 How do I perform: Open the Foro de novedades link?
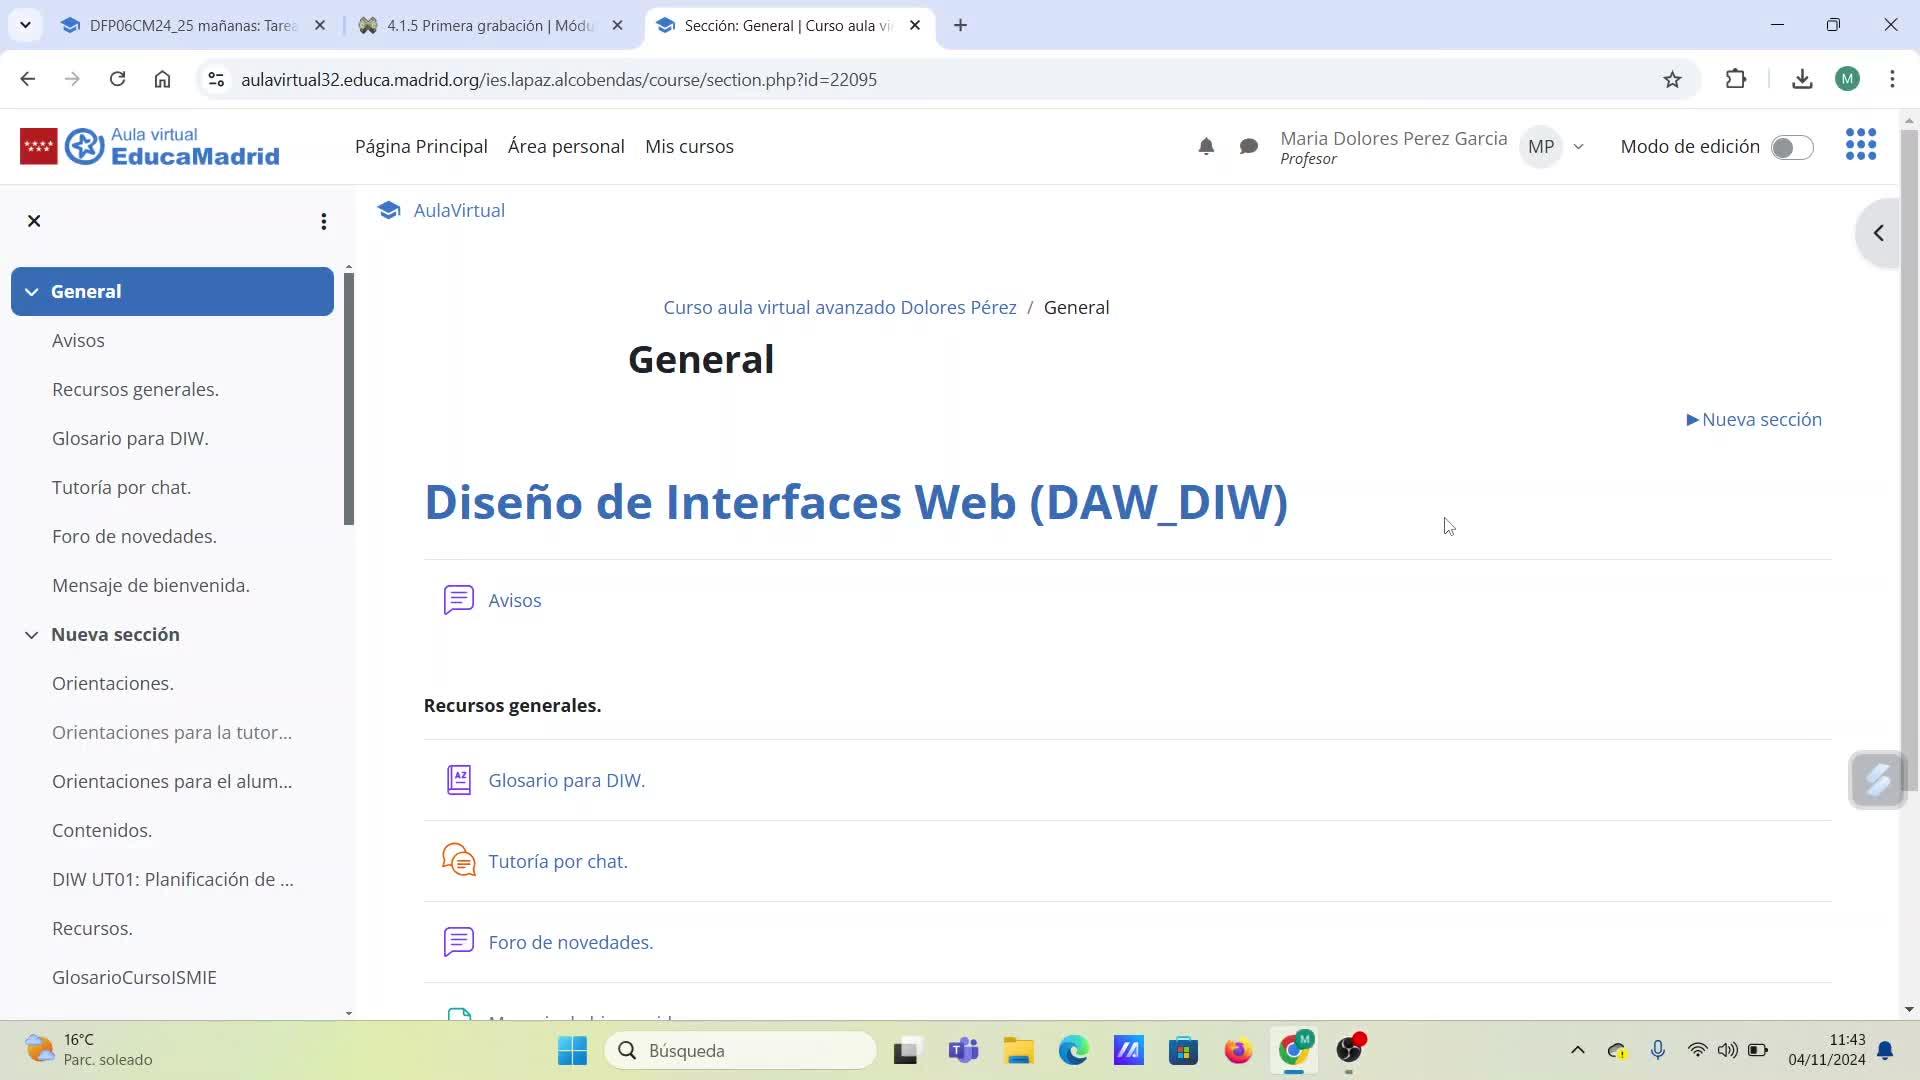(570, 942)
